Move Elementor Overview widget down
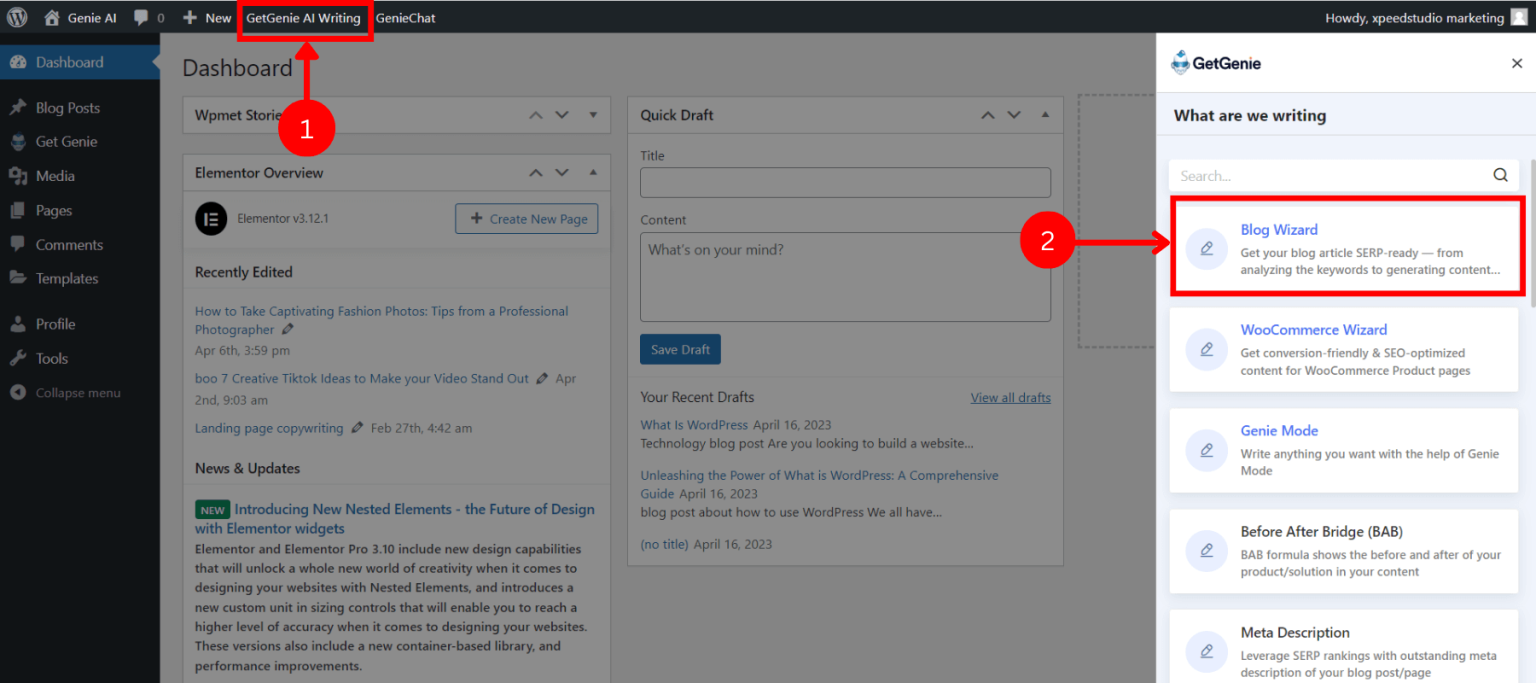Screen dimensions: 1536x683 tap(562, 173)
